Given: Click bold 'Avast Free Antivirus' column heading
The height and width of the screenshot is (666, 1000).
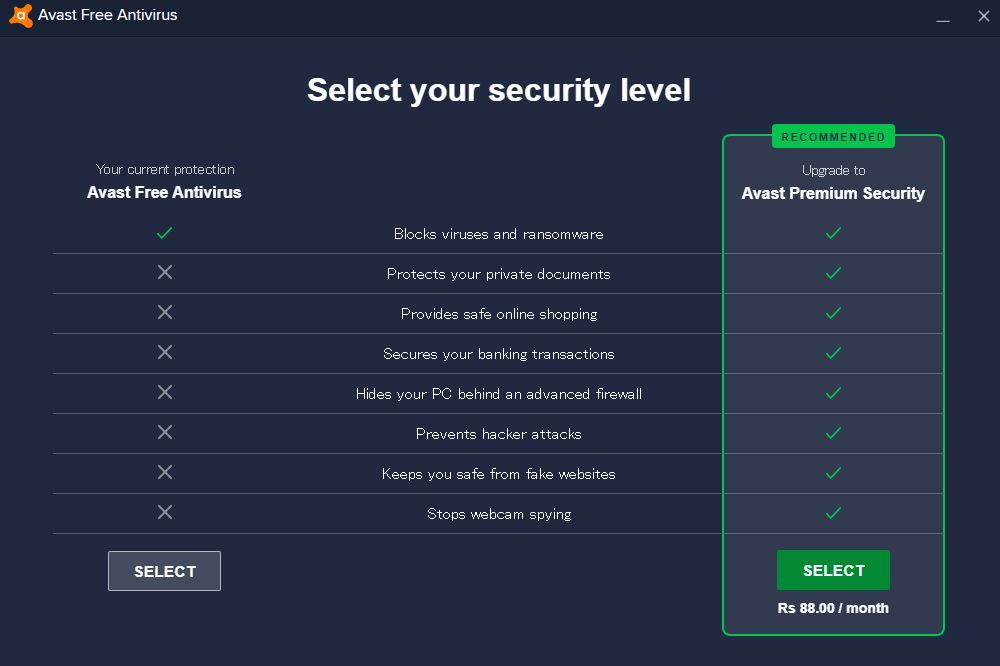Looking at the screenshot, I should 164,192.
